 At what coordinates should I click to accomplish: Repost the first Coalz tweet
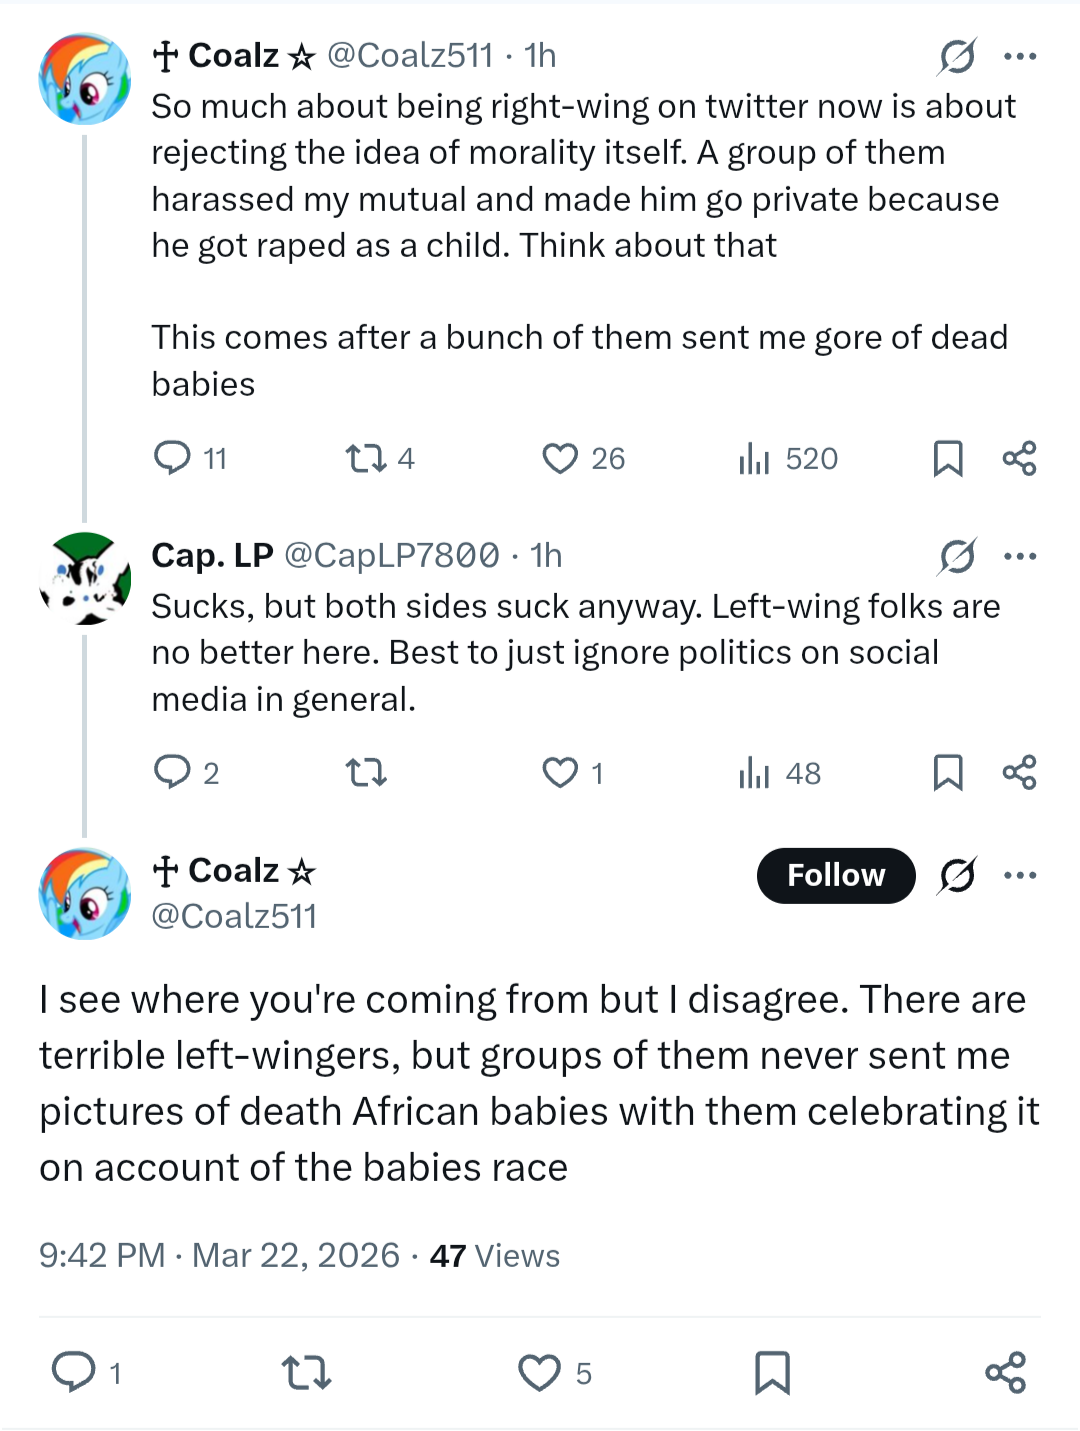pos(366,459)
